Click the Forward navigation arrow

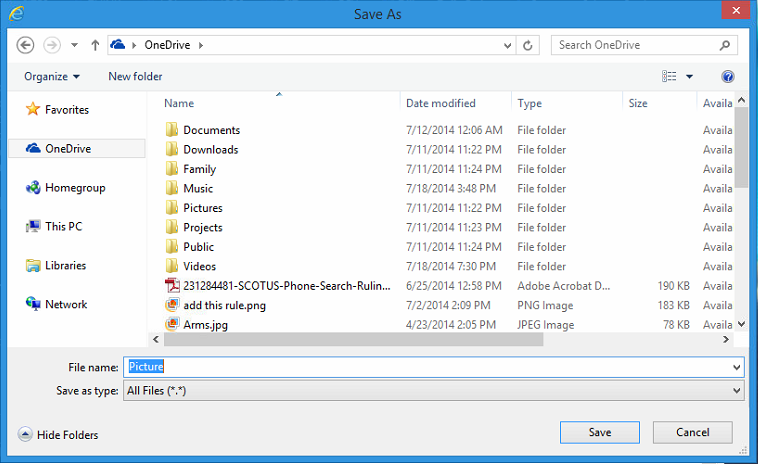point(52,45)
